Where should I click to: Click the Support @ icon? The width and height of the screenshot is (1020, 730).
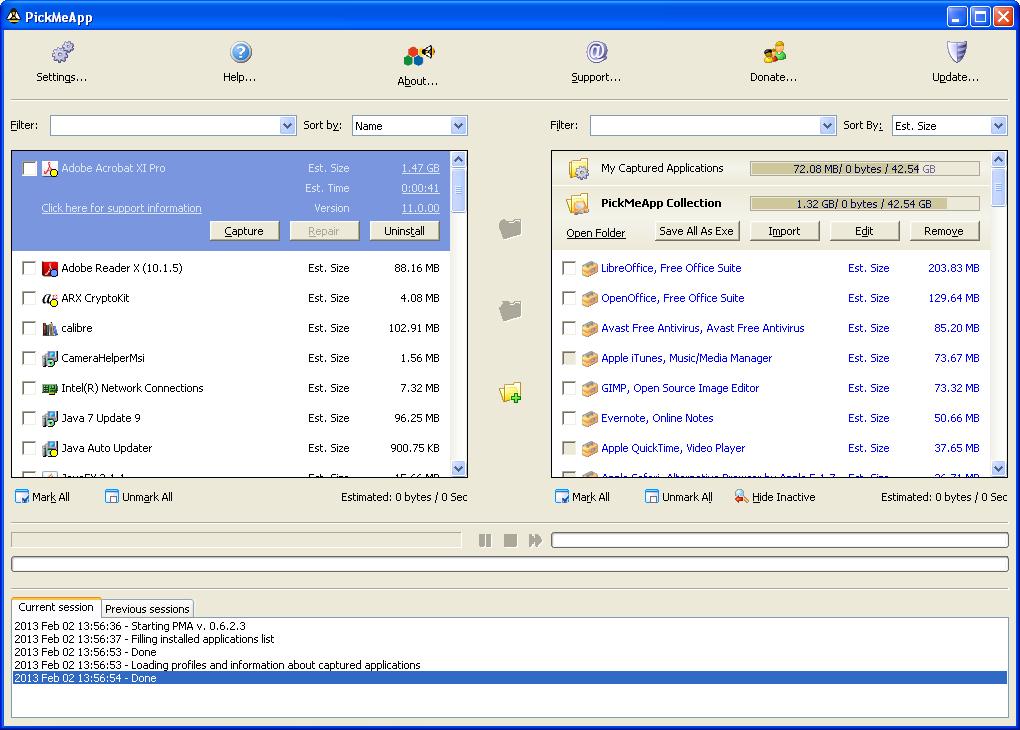pos(596,52)
